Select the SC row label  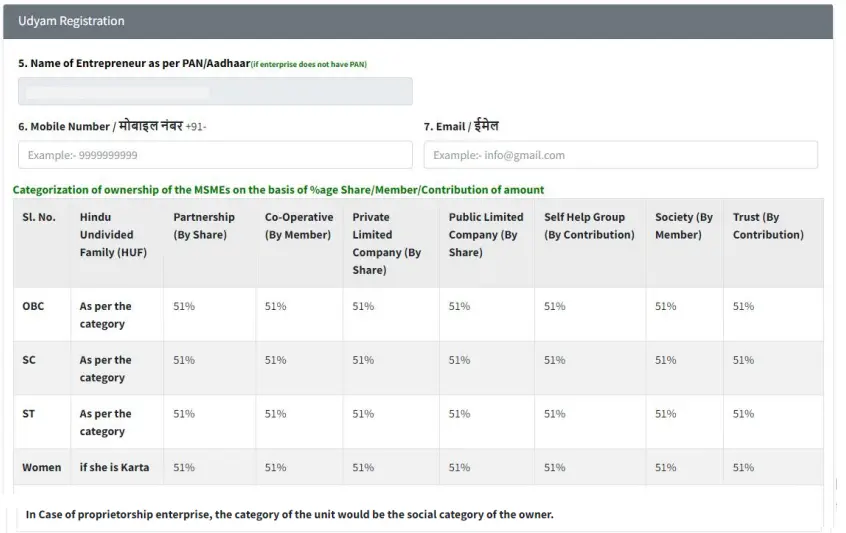click(29, 360)
